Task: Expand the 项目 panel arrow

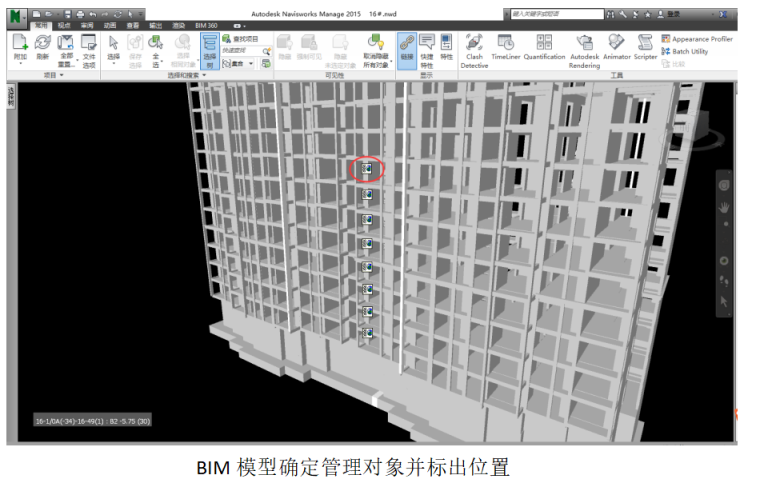Action: pos(62,75)
